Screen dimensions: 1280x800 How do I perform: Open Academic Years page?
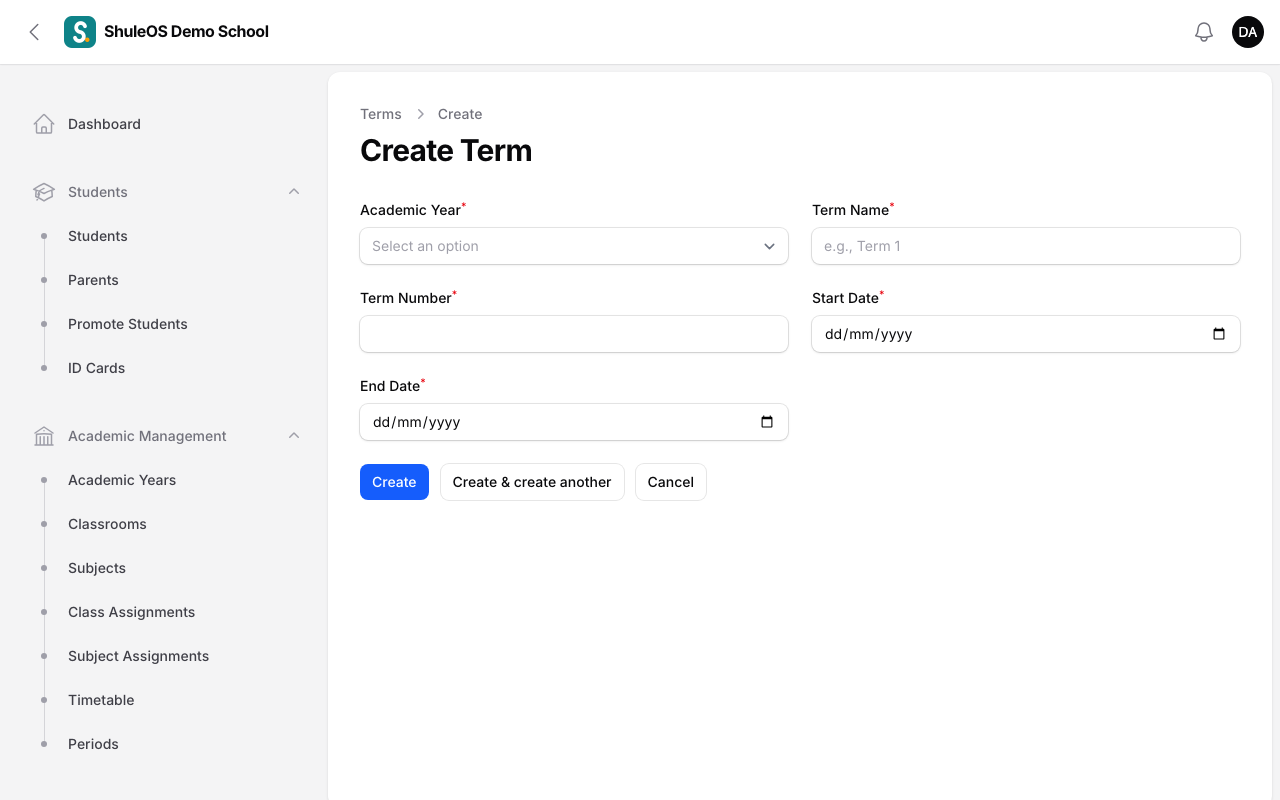coord(122,480)
